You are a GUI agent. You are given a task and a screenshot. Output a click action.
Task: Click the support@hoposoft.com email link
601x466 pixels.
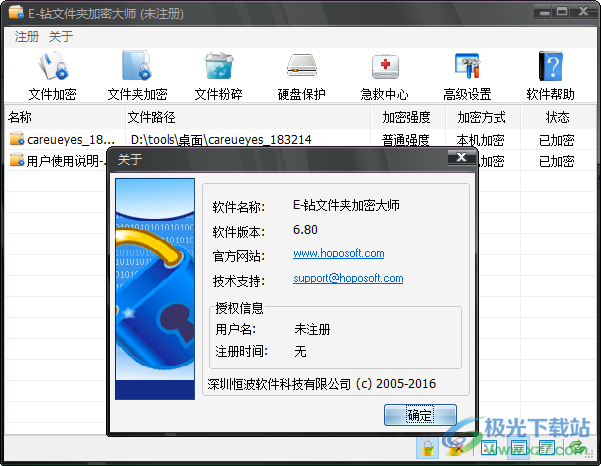tap(348, 278)
